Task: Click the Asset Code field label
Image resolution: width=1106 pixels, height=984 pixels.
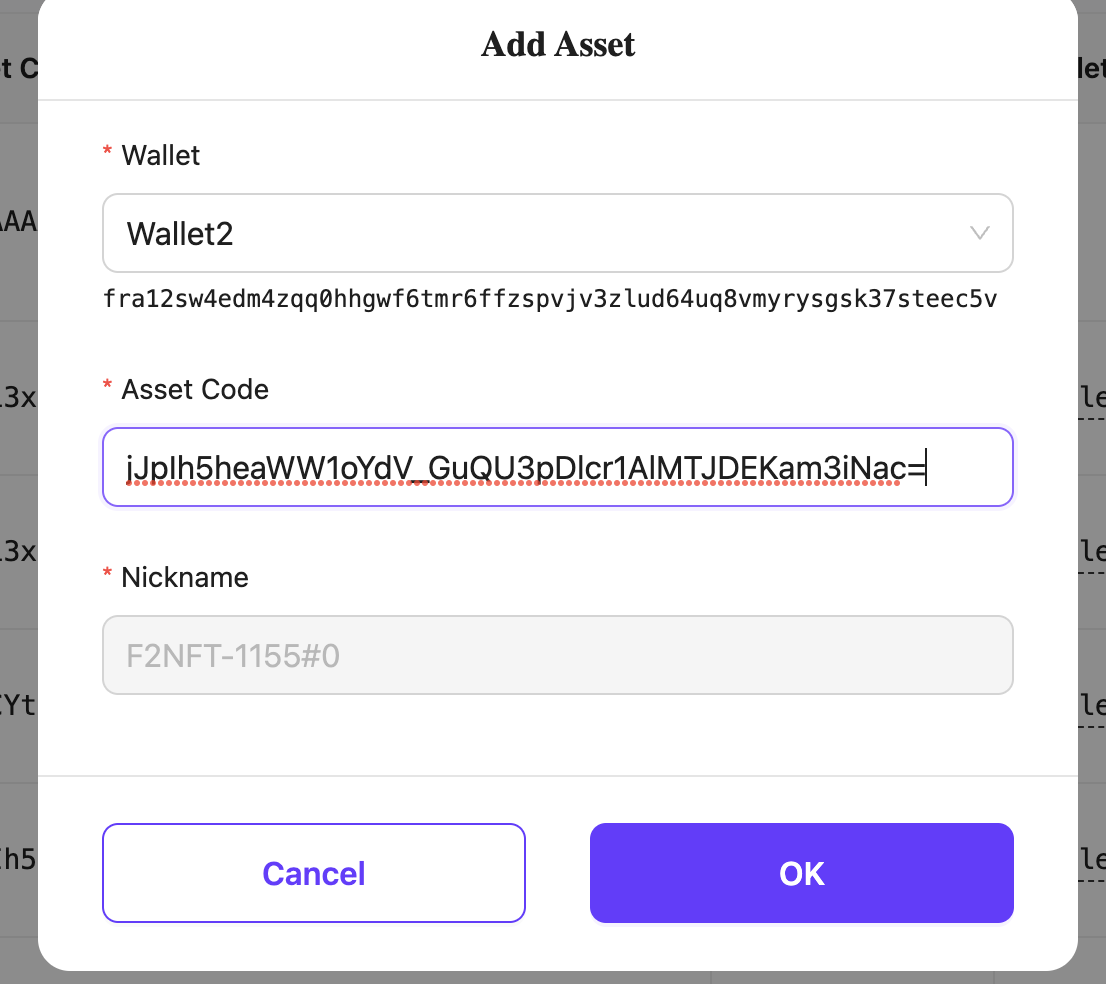Action: point(195,389)
